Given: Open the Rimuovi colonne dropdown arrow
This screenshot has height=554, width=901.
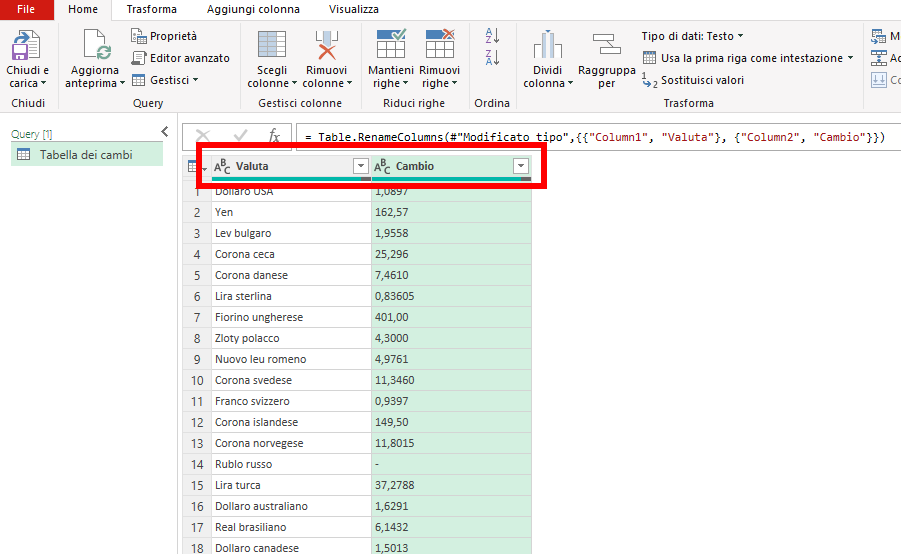Looking at the screenshot, I should tap(349, 83).
